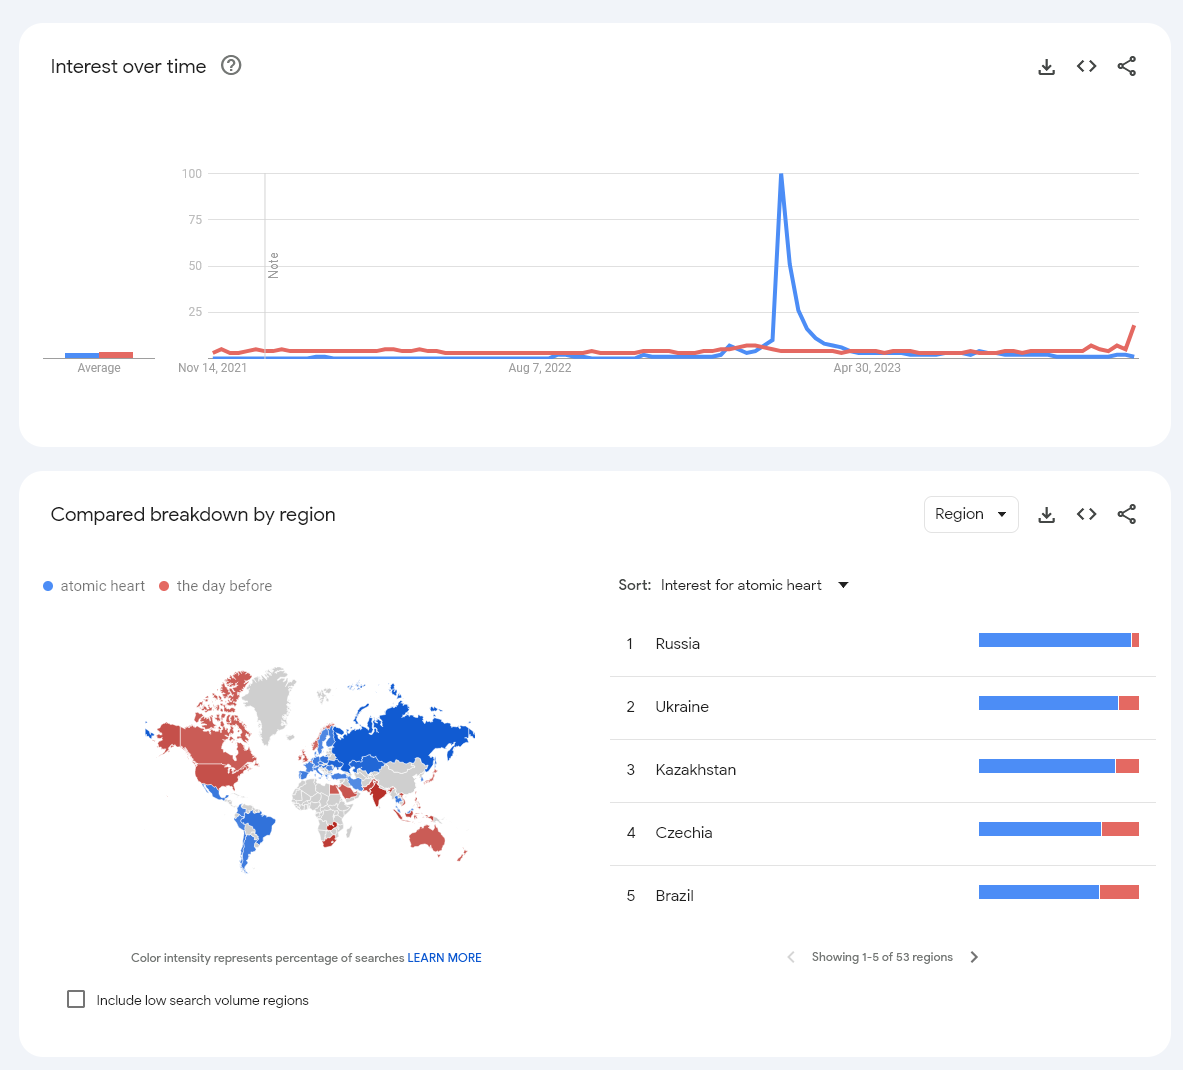
Task: Go to previous page of regions
Action: coord(791,957)
